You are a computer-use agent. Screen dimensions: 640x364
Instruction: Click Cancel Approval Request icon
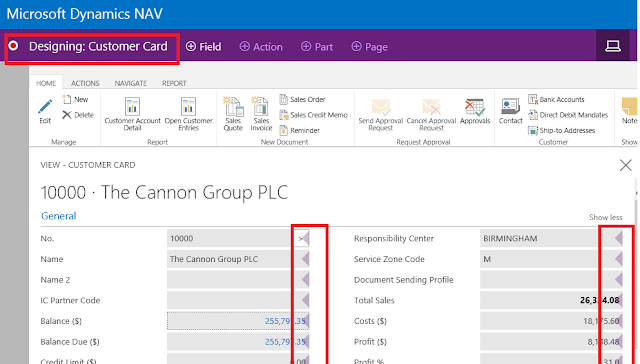pyautogui.click(x=431, y=108)
